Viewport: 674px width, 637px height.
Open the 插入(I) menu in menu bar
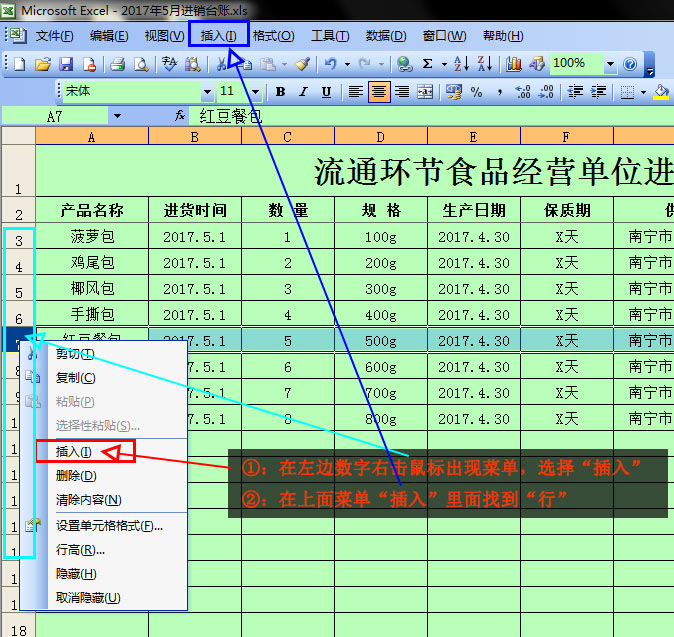pyautogui.click(x=218, y=36)
